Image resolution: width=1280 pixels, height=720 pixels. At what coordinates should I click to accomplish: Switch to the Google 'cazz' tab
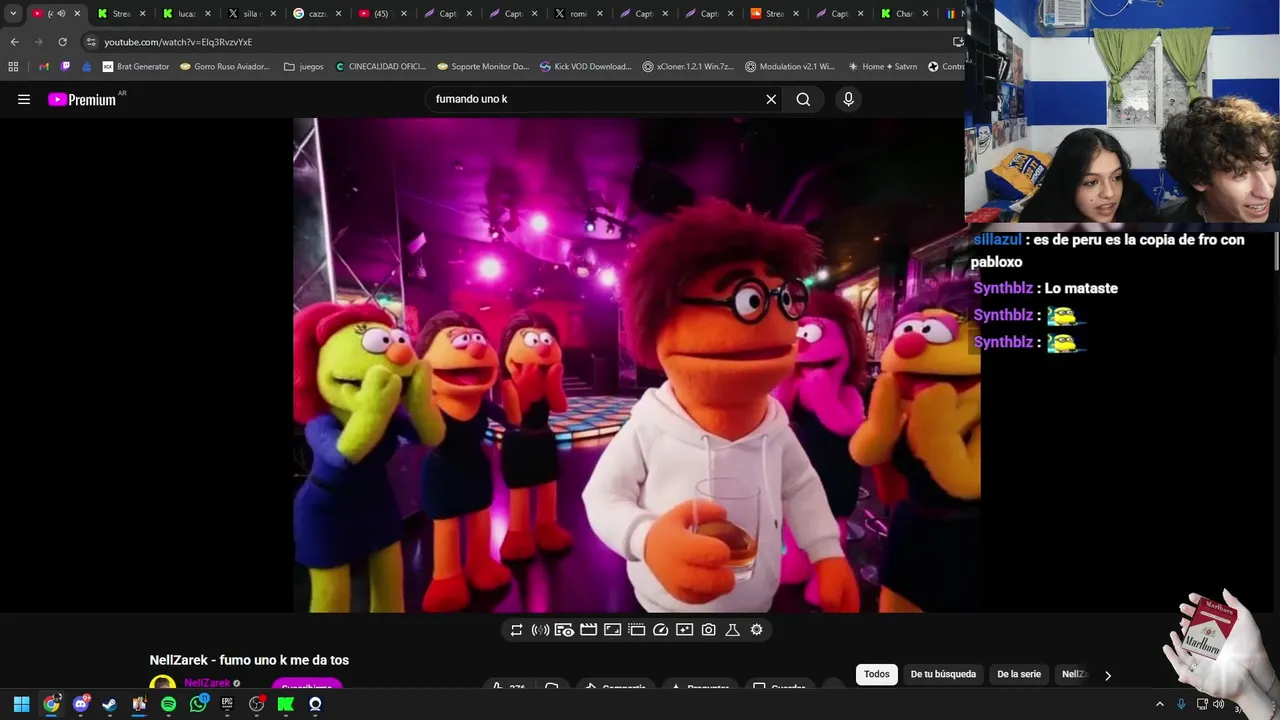coord(318,14)
